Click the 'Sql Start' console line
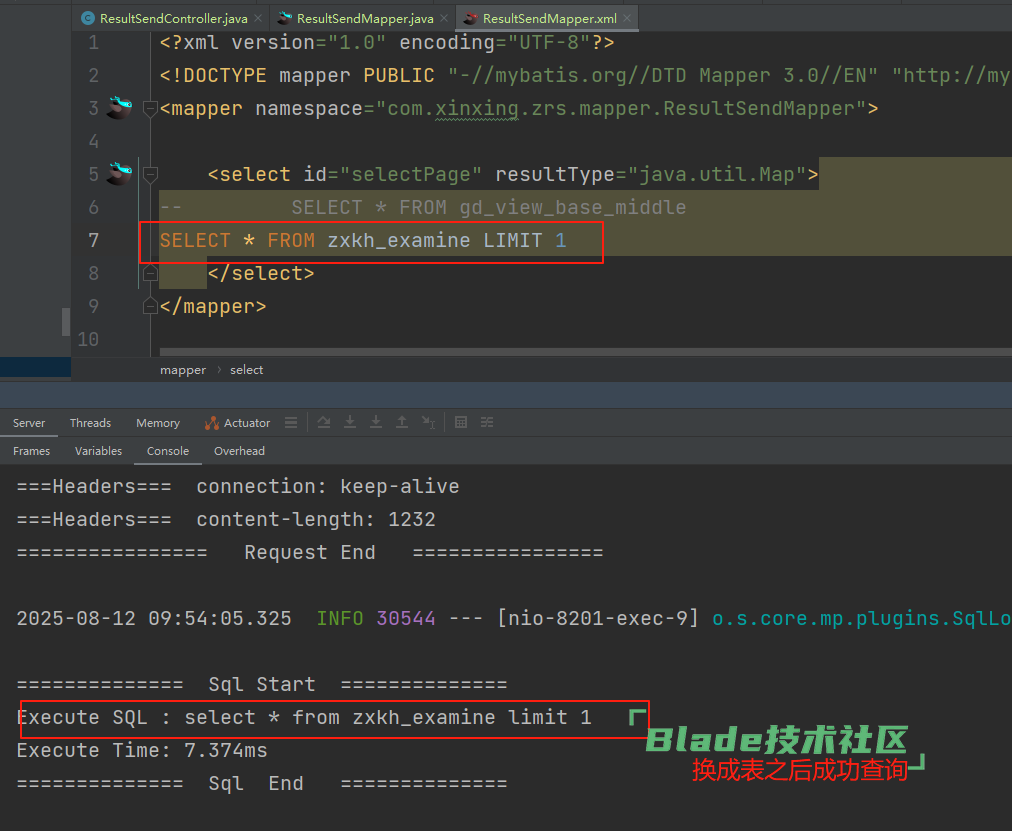1012x831 pixels. pos(262,684)
